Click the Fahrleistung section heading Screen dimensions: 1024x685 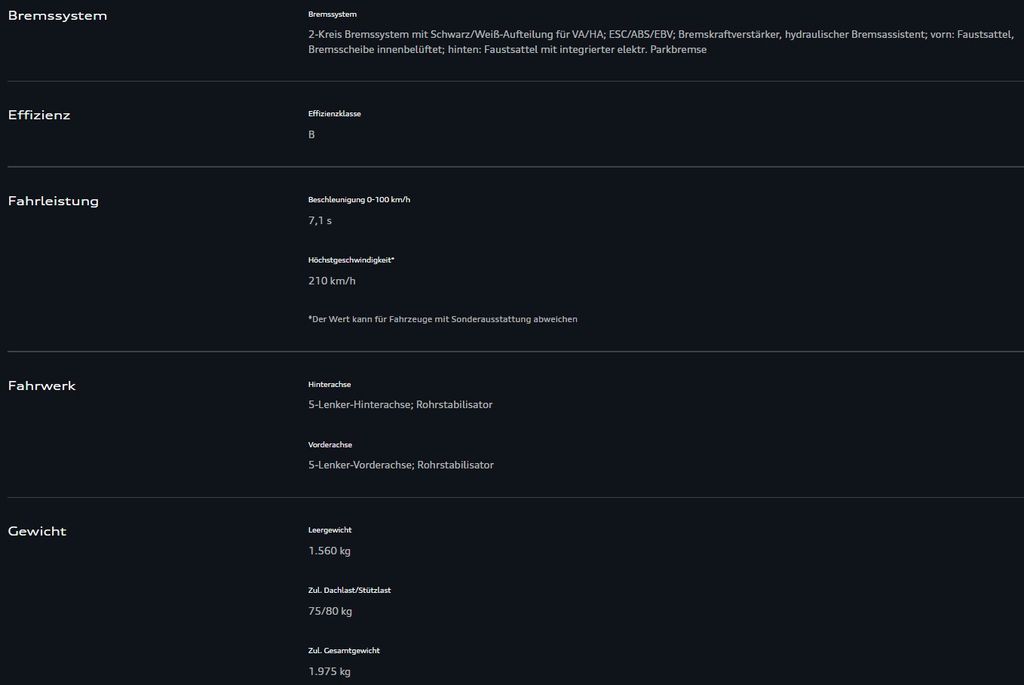click(x=53, y=201)
